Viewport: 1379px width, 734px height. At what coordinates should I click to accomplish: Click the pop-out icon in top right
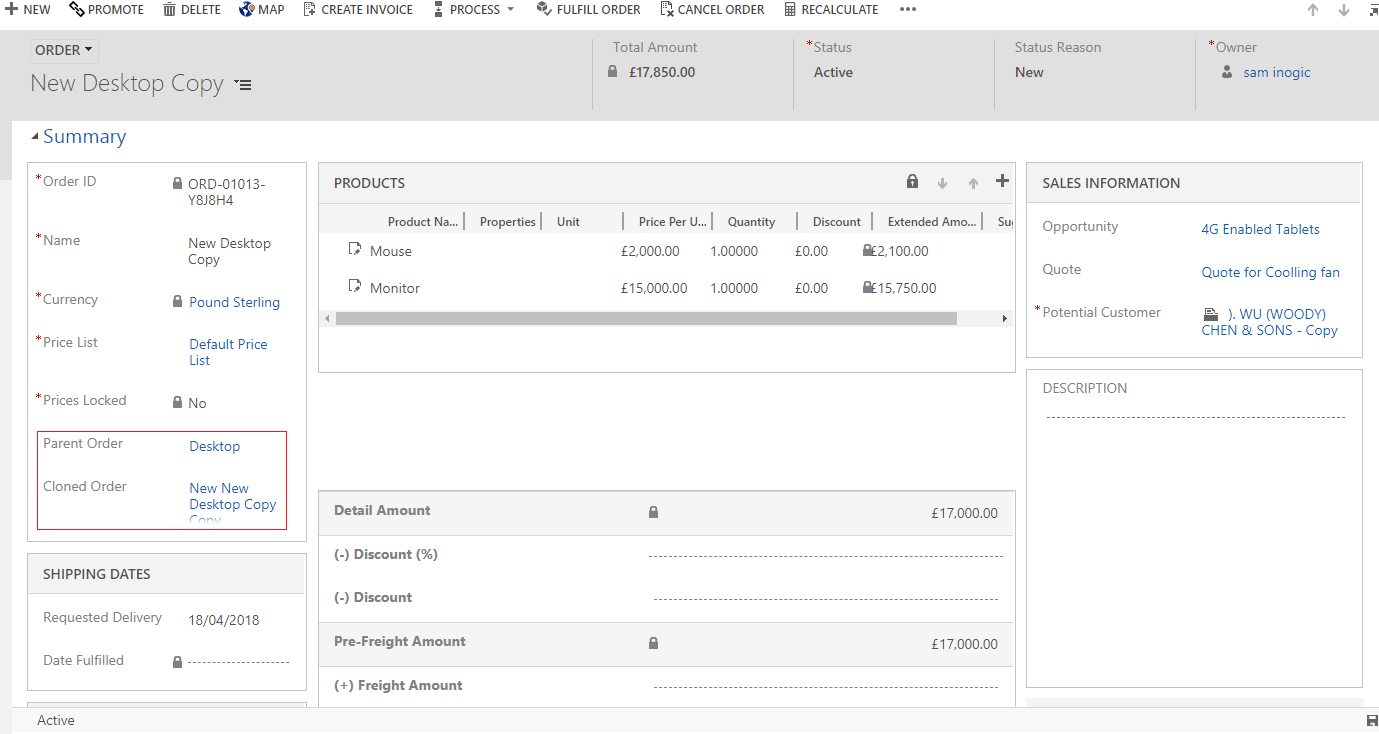(x=1373, y=10)
